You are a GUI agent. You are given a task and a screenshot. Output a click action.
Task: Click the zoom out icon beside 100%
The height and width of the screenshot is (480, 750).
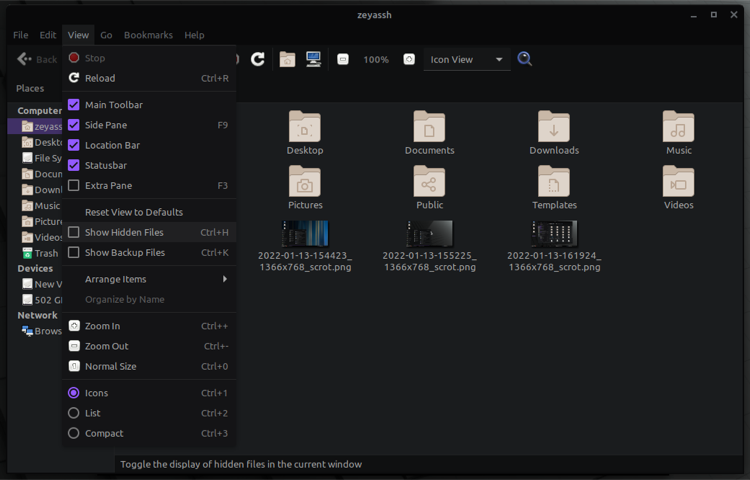click(x=343, y=60)
